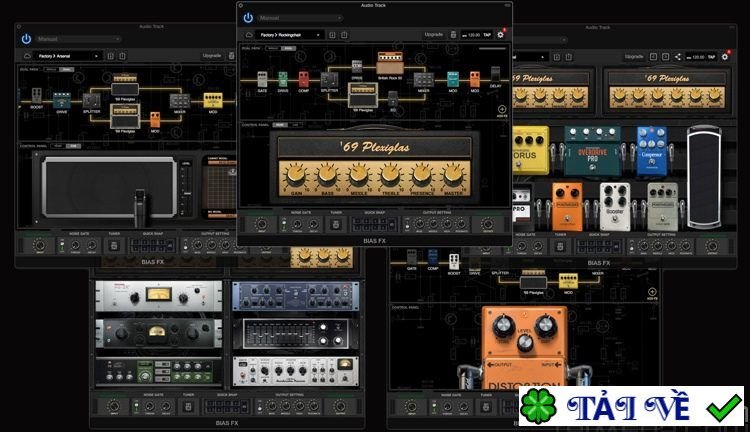Toggle the power button in left window
The width and height of the screenshot is (750, 432).
[26, 39]
